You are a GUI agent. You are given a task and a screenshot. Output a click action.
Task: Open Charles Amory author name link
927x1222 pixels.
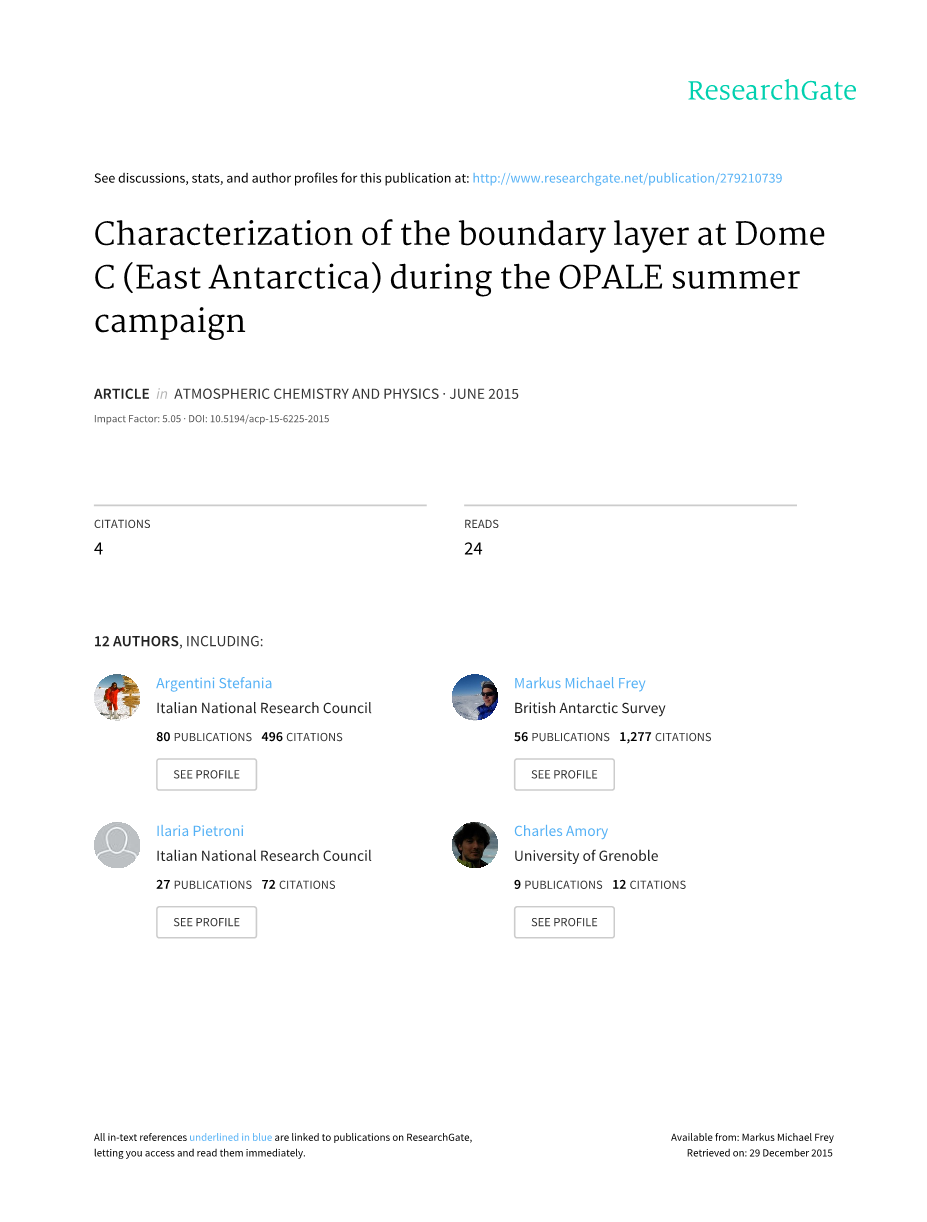560,831
